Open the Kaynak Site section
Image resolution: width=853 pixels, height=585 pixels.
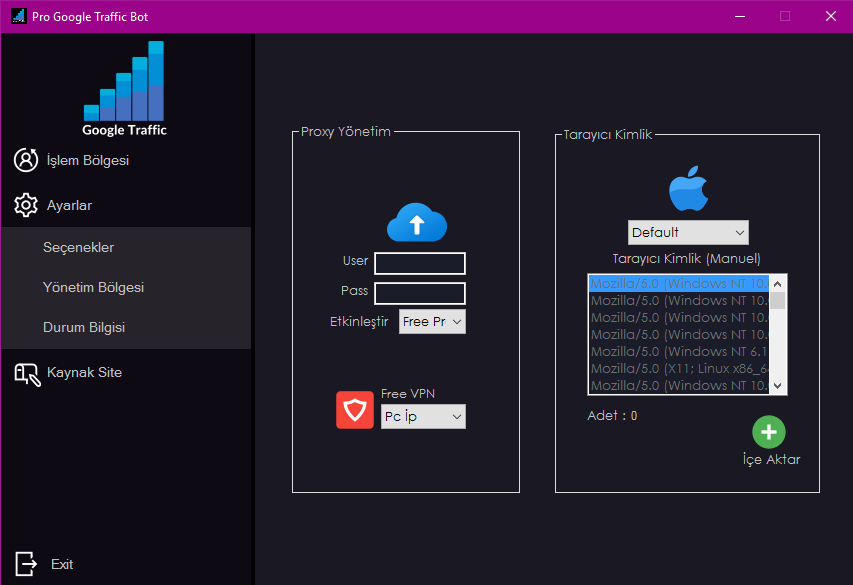coord(84,373)
